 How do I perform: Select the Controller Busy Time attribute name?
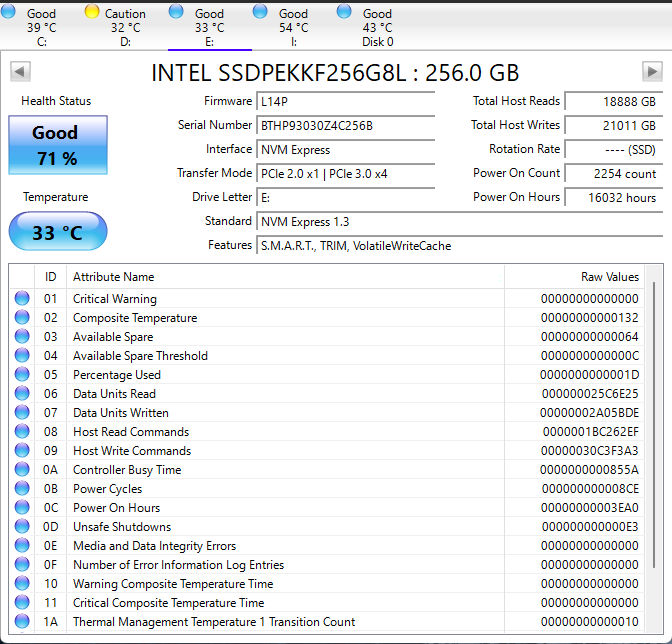(127, 470)
